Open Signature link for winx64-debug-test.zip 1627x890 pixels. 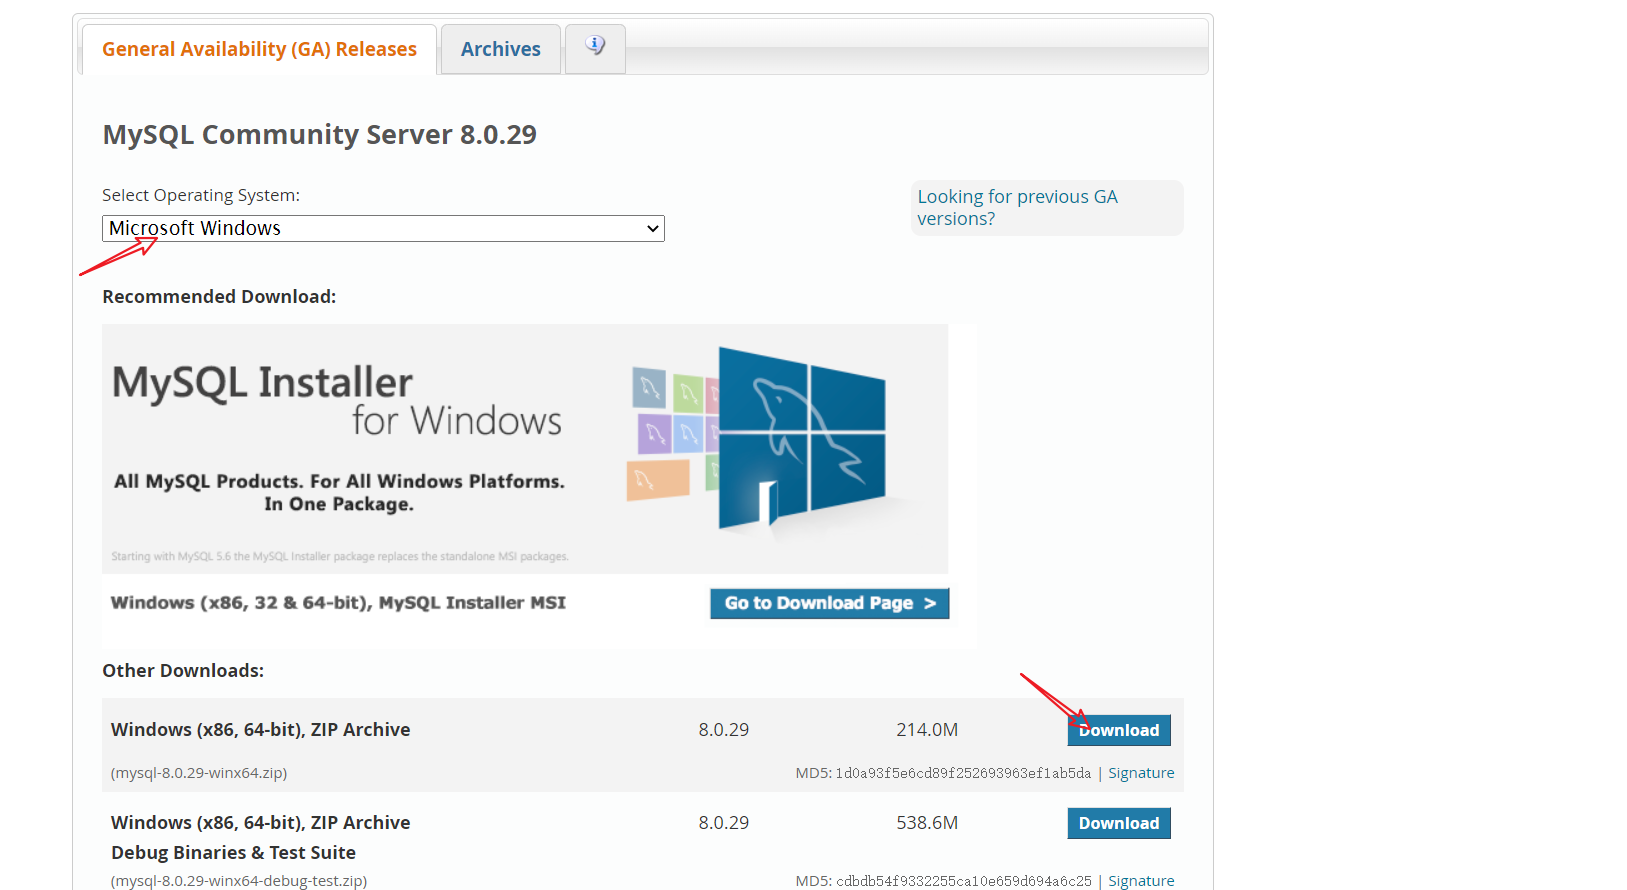tap(1141, 881)
